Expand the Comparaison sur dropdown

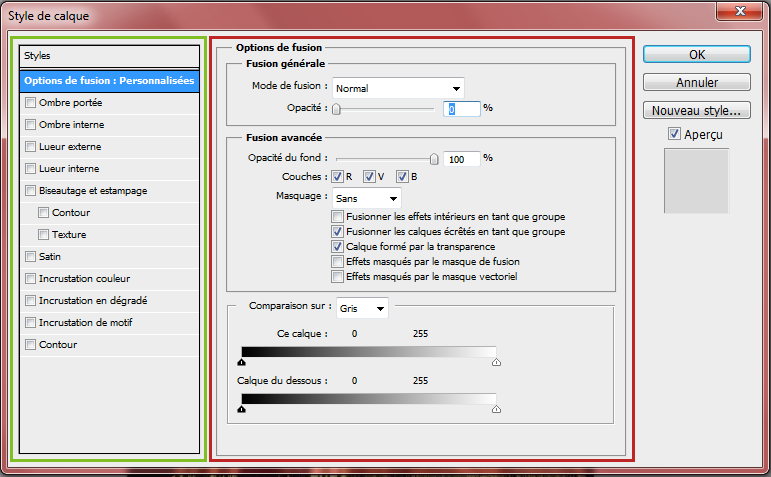pyautogui.click(x=362, y=309)
